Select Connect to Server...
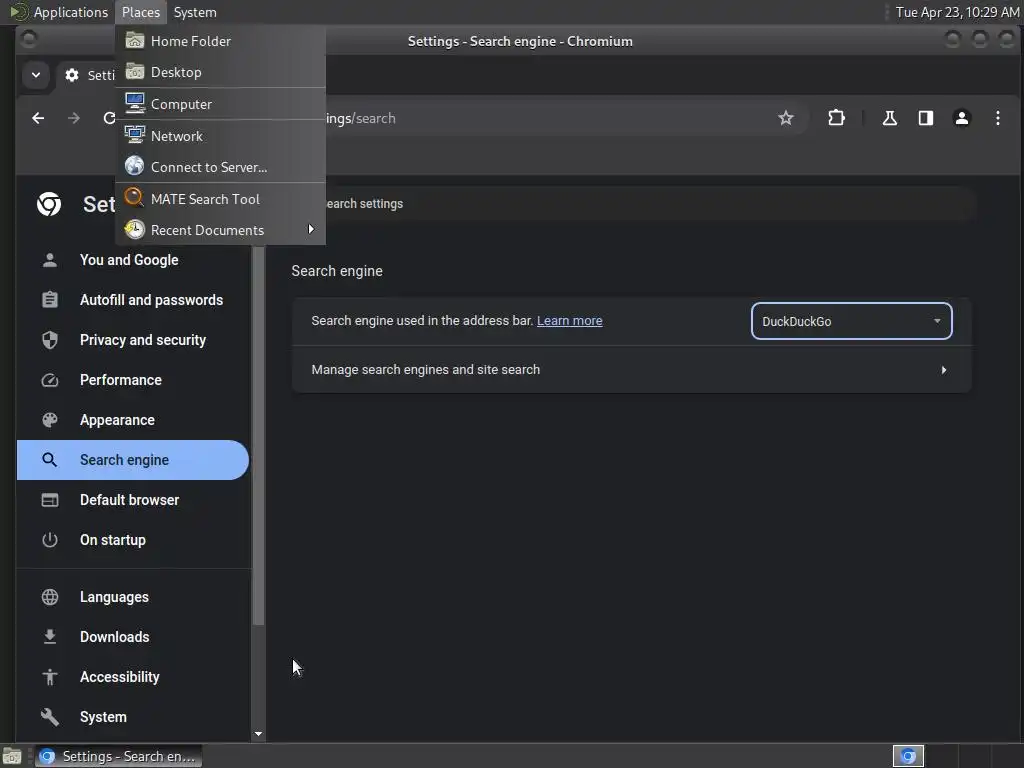Screen dimensions: 1024x768 [221, 167]
